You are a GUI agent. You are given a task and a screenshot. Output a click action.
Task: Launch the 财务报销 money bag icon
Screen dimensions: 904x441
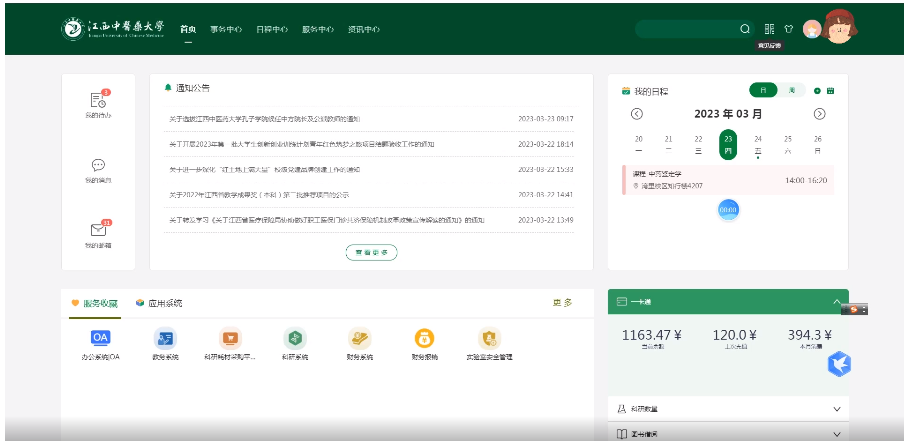[x=424, y=338]
